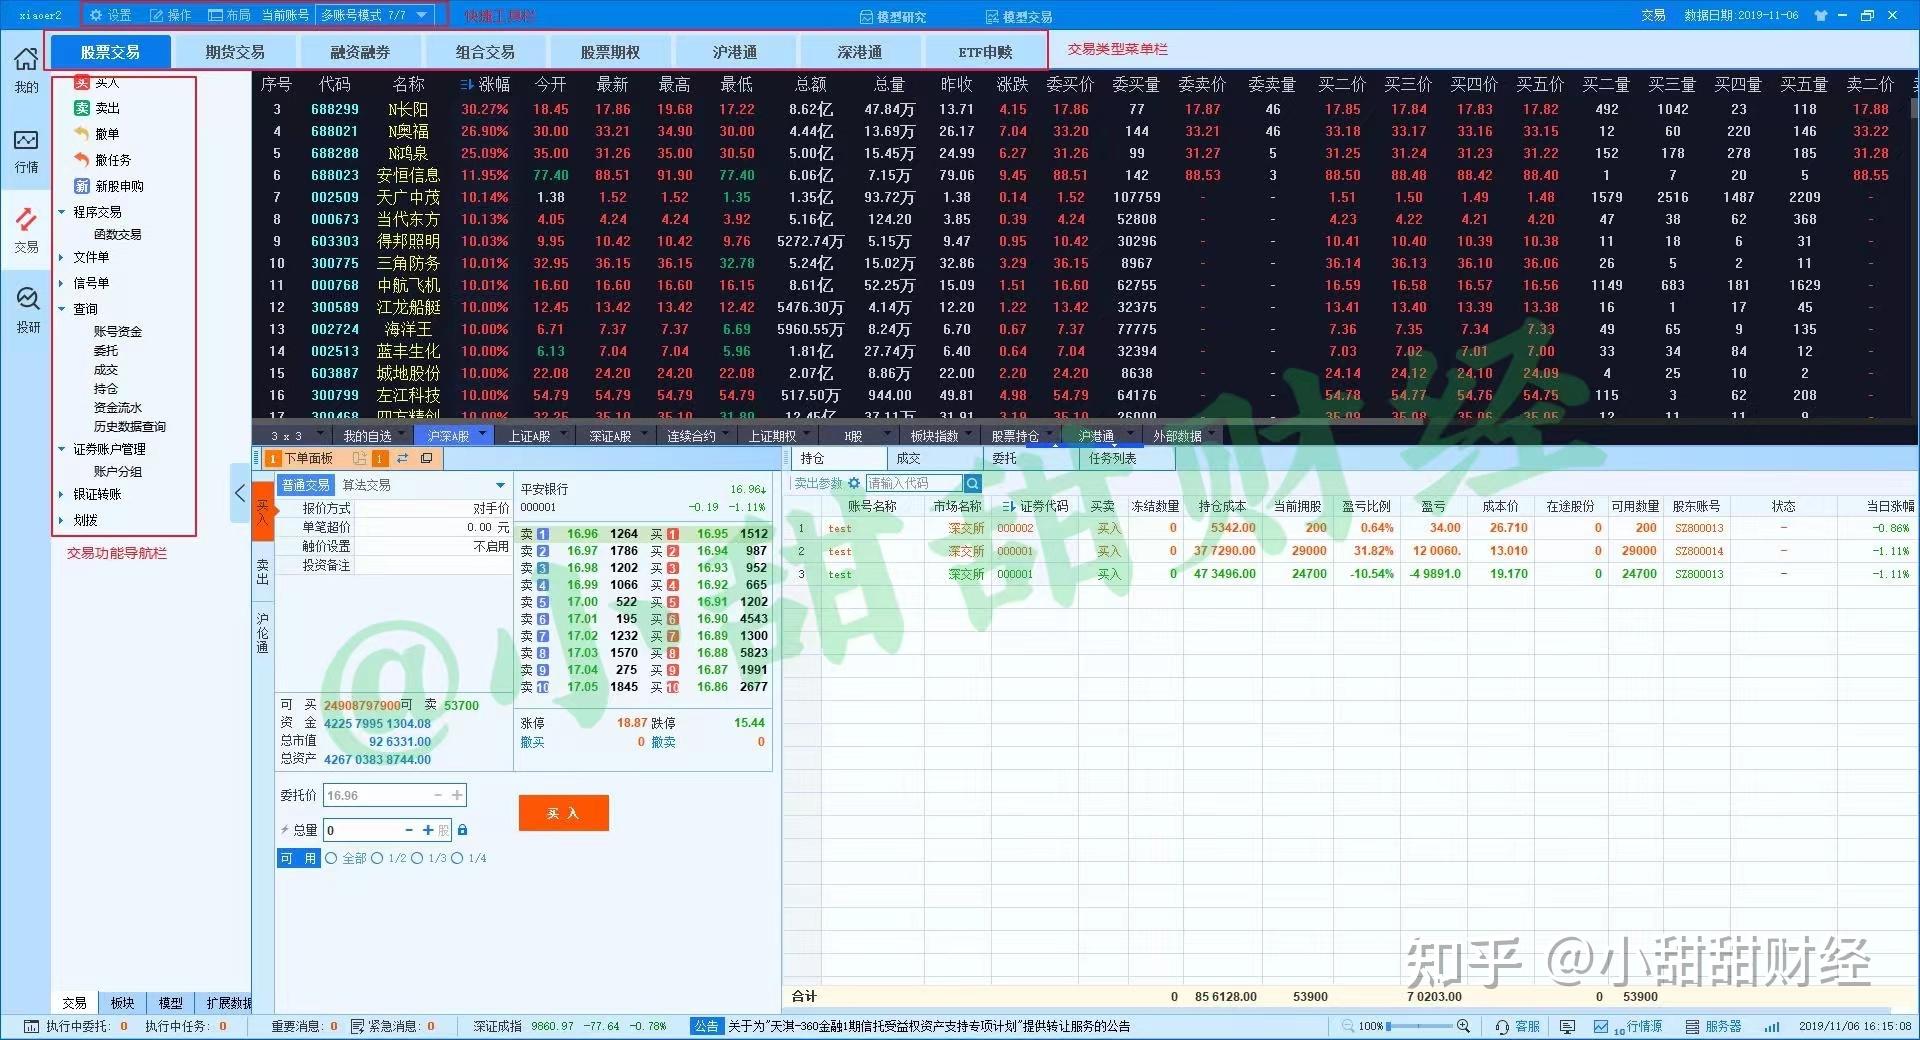Image resolution: width=1920 pixels, height=1040 pixels.
Task: Collapse the 证券账户管理 tree node
Action: [62, 449]
